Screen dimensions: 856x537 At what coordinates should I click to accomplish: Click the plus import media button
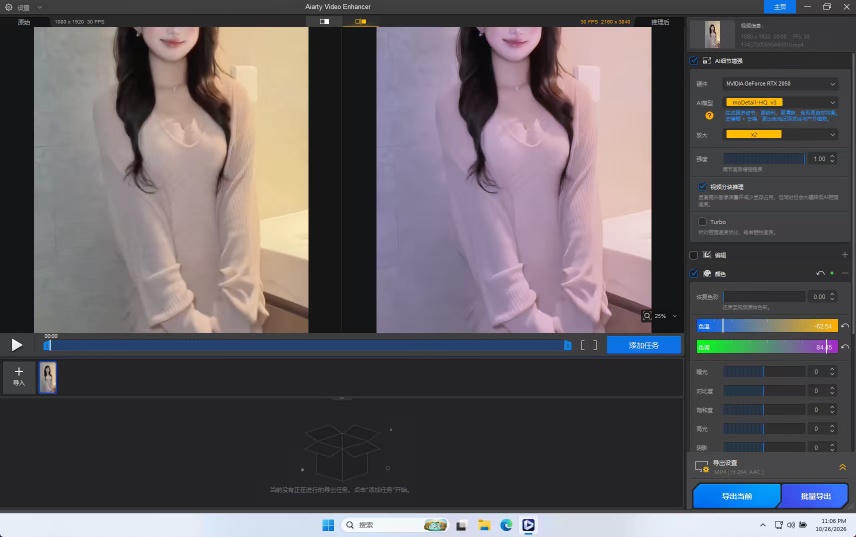[x=19, y=377]
